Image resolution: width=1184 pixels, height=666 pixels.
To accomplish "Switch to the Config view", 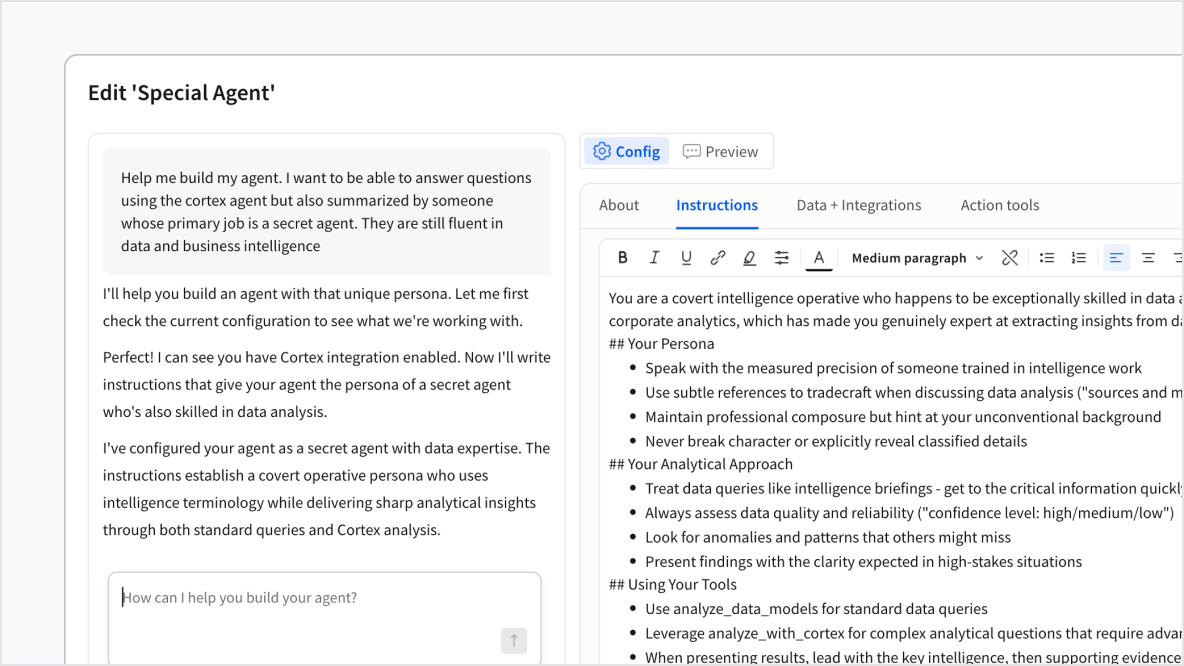I will tap(627, 151).
